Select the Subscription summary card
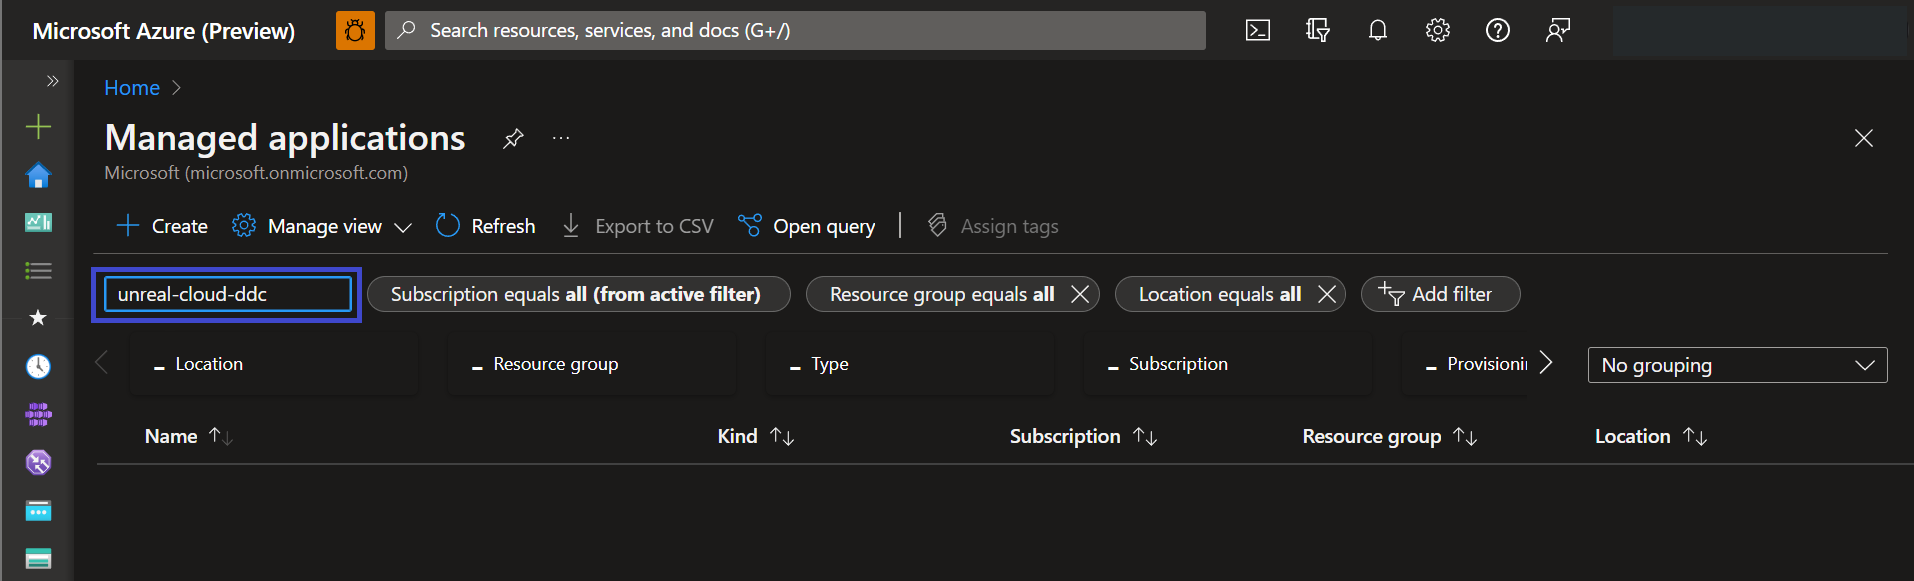This screenshot has width=1914, height=581. [x=1228, y=364]
